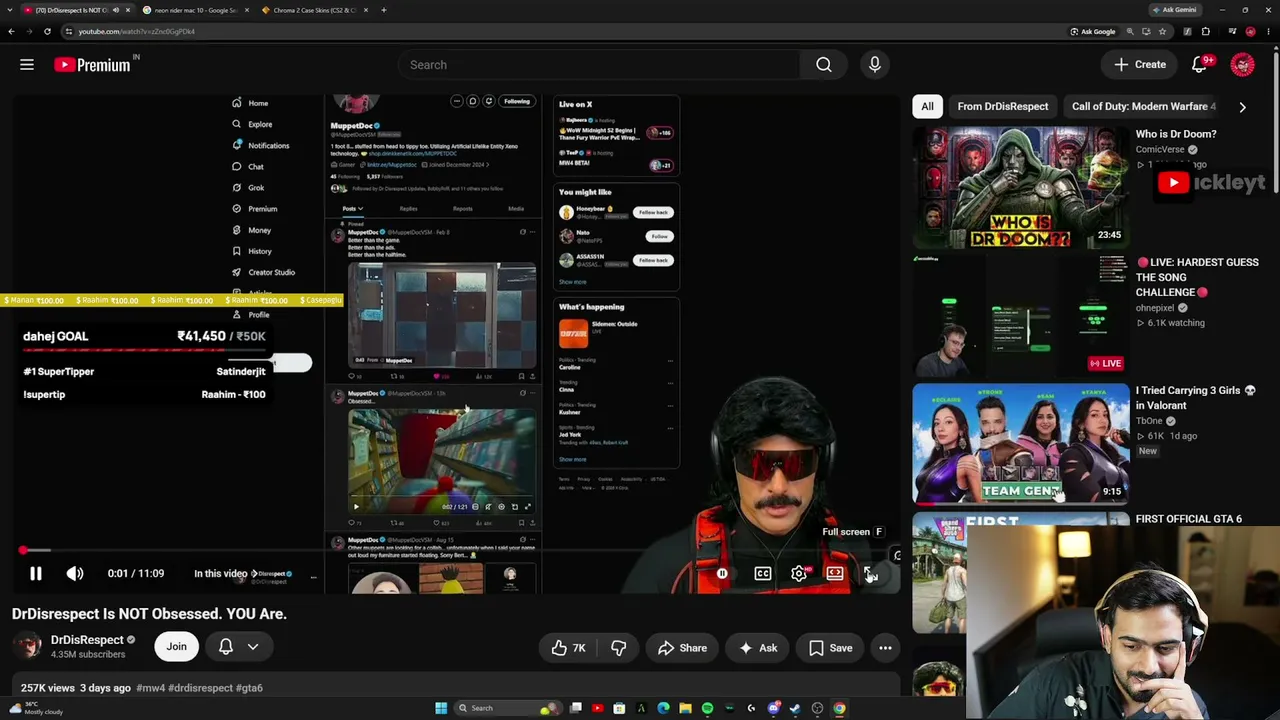Open the video player settings gear

799,574
